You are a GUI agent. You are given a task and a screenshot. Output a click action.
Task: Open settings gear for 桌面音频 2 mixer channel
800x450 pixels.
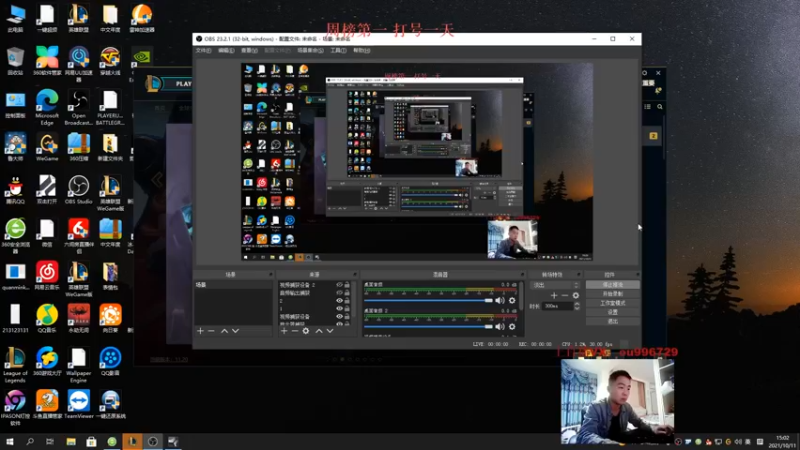pos(512,327)
